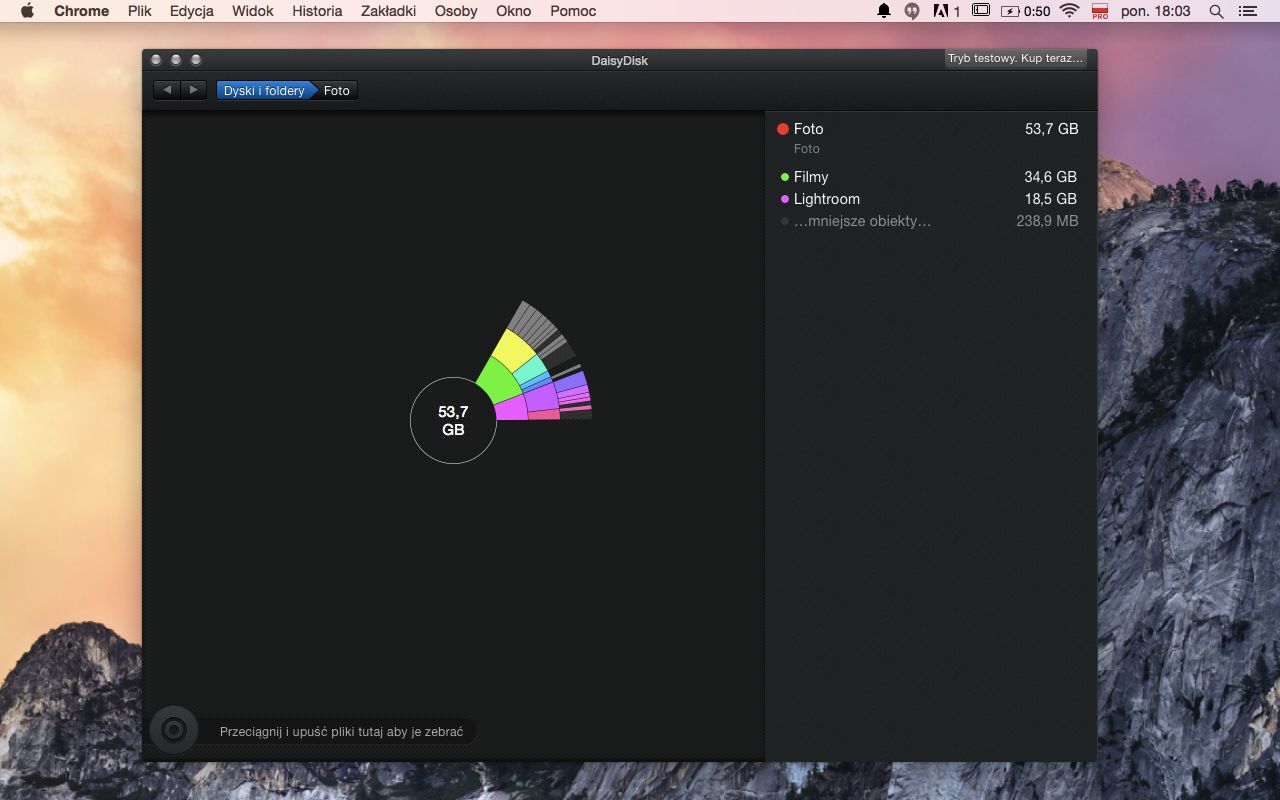Screen dimensions: 1280x800
Task: Open the Filmy folder in list
Action: pyautogui.click(x=929, y=177)
